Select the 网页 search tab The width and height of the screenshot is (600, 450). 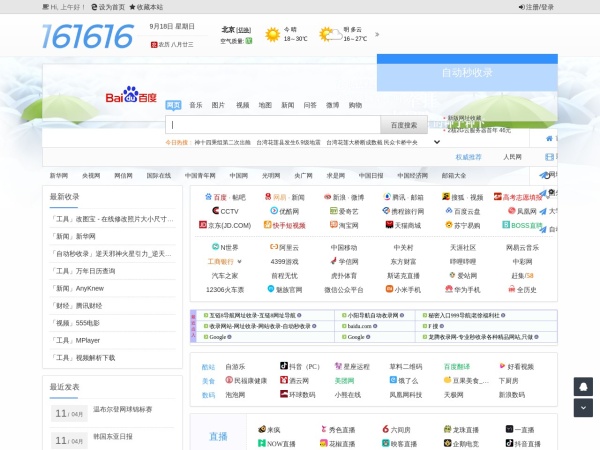pos(173,105)
